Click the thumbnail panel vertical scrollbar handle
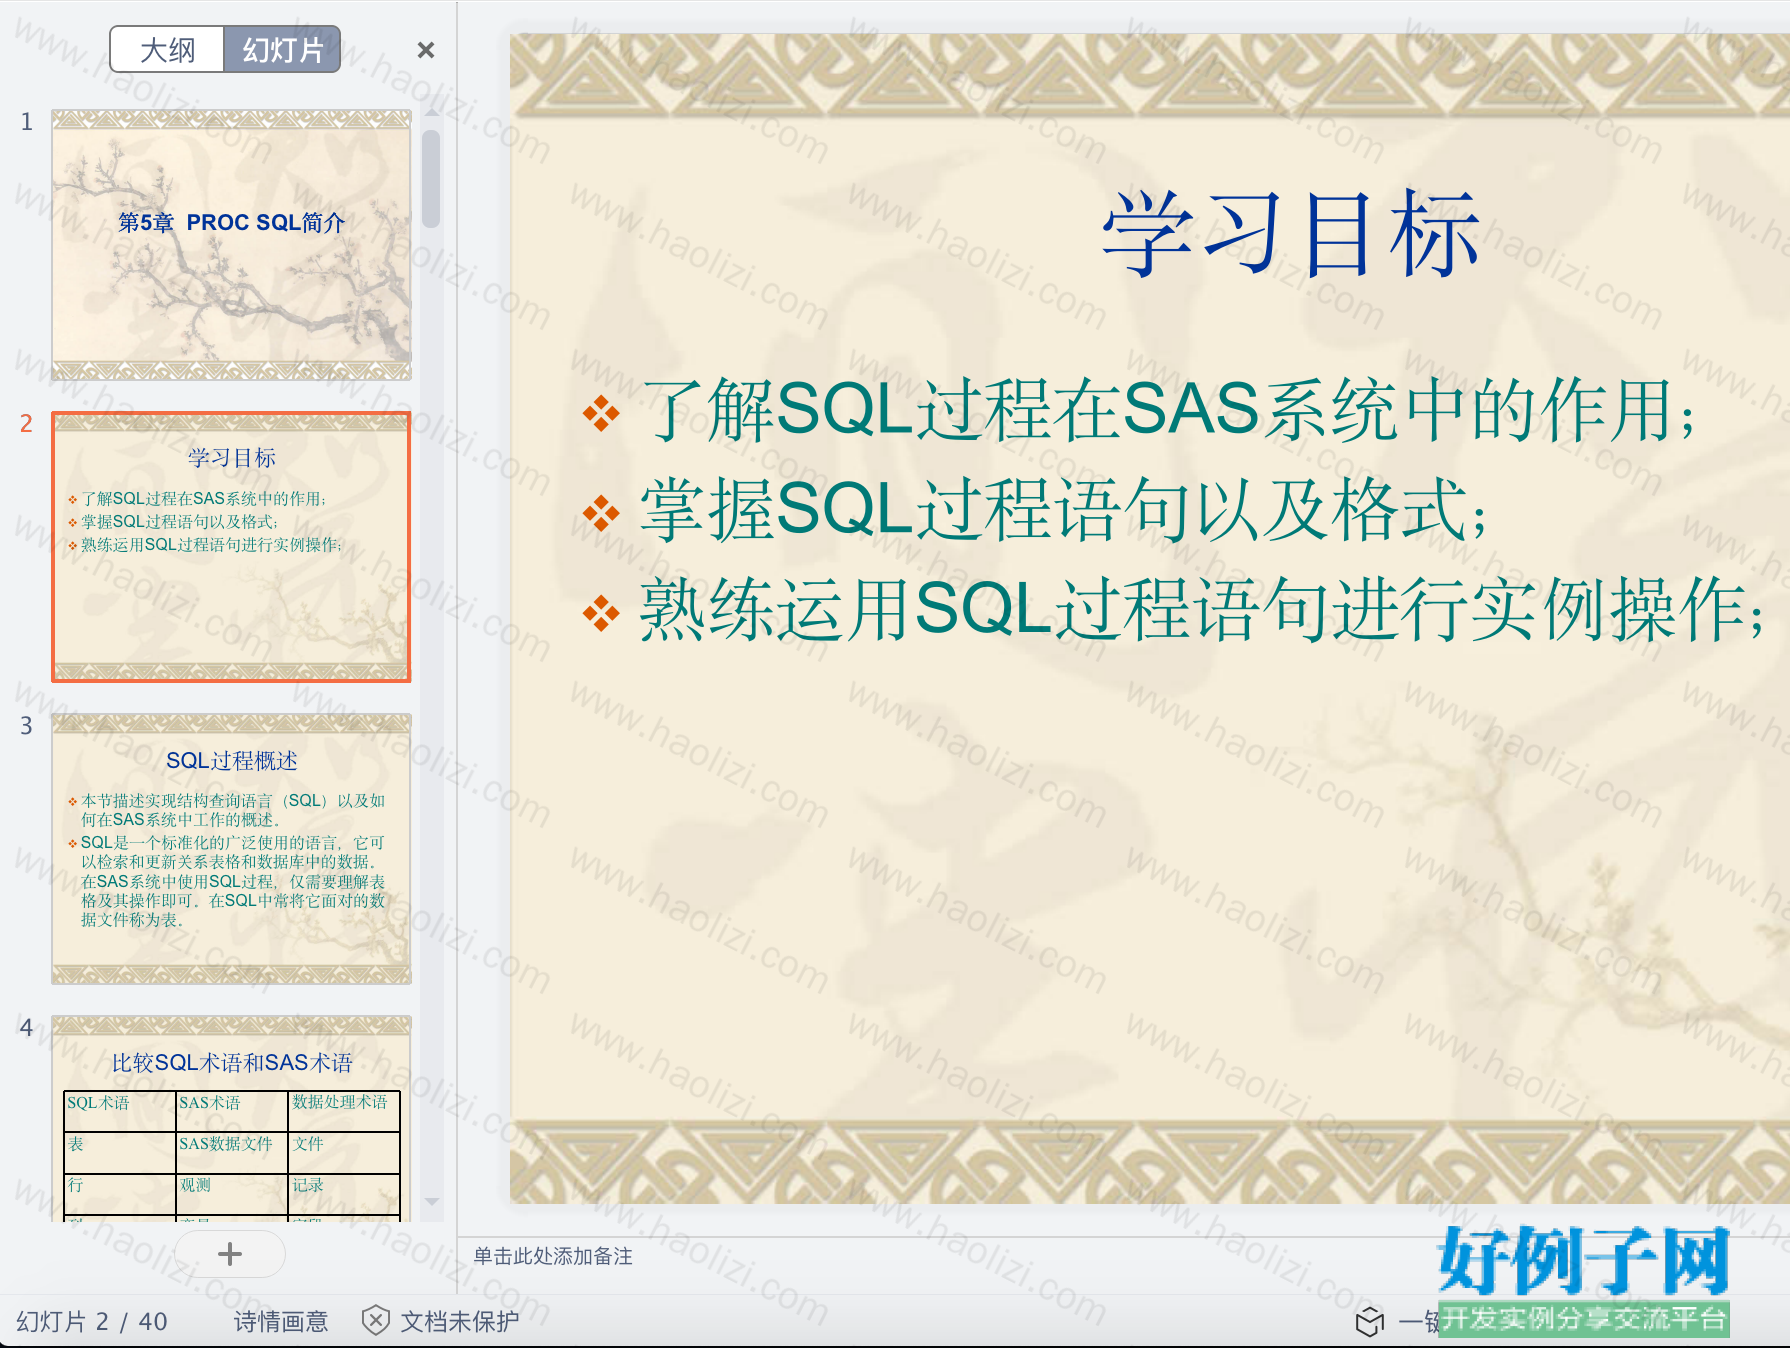This screenshot has width=1790, height=1348. pos(431,179)
